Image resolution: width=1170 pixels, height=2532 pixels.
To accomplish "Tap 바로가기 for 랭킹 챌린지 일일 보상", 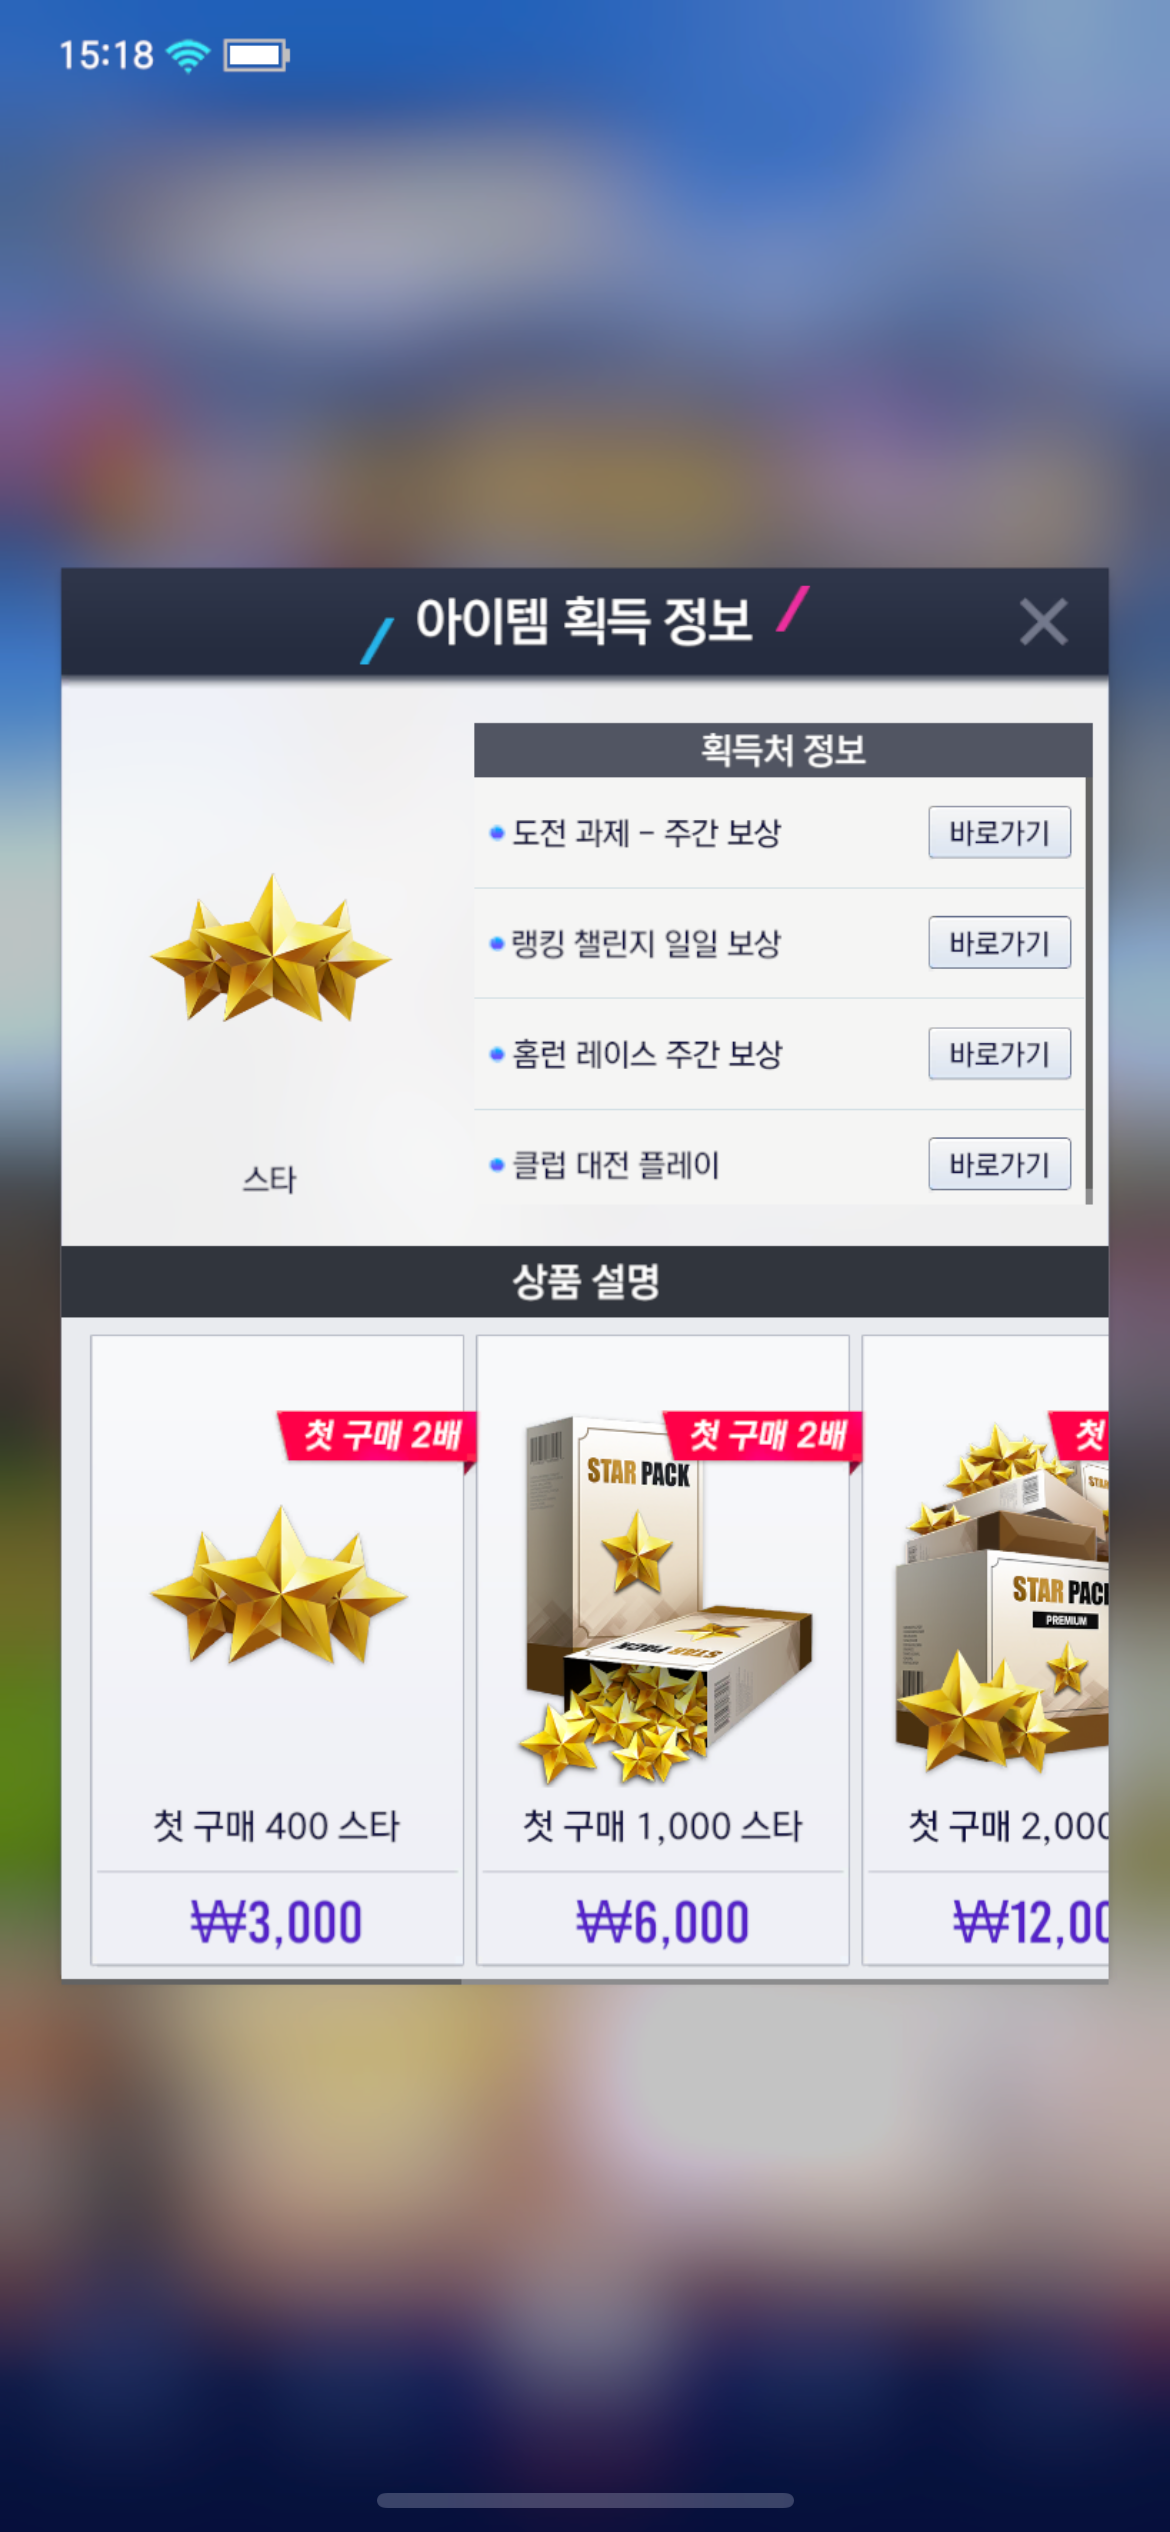I will click(999, 942).
